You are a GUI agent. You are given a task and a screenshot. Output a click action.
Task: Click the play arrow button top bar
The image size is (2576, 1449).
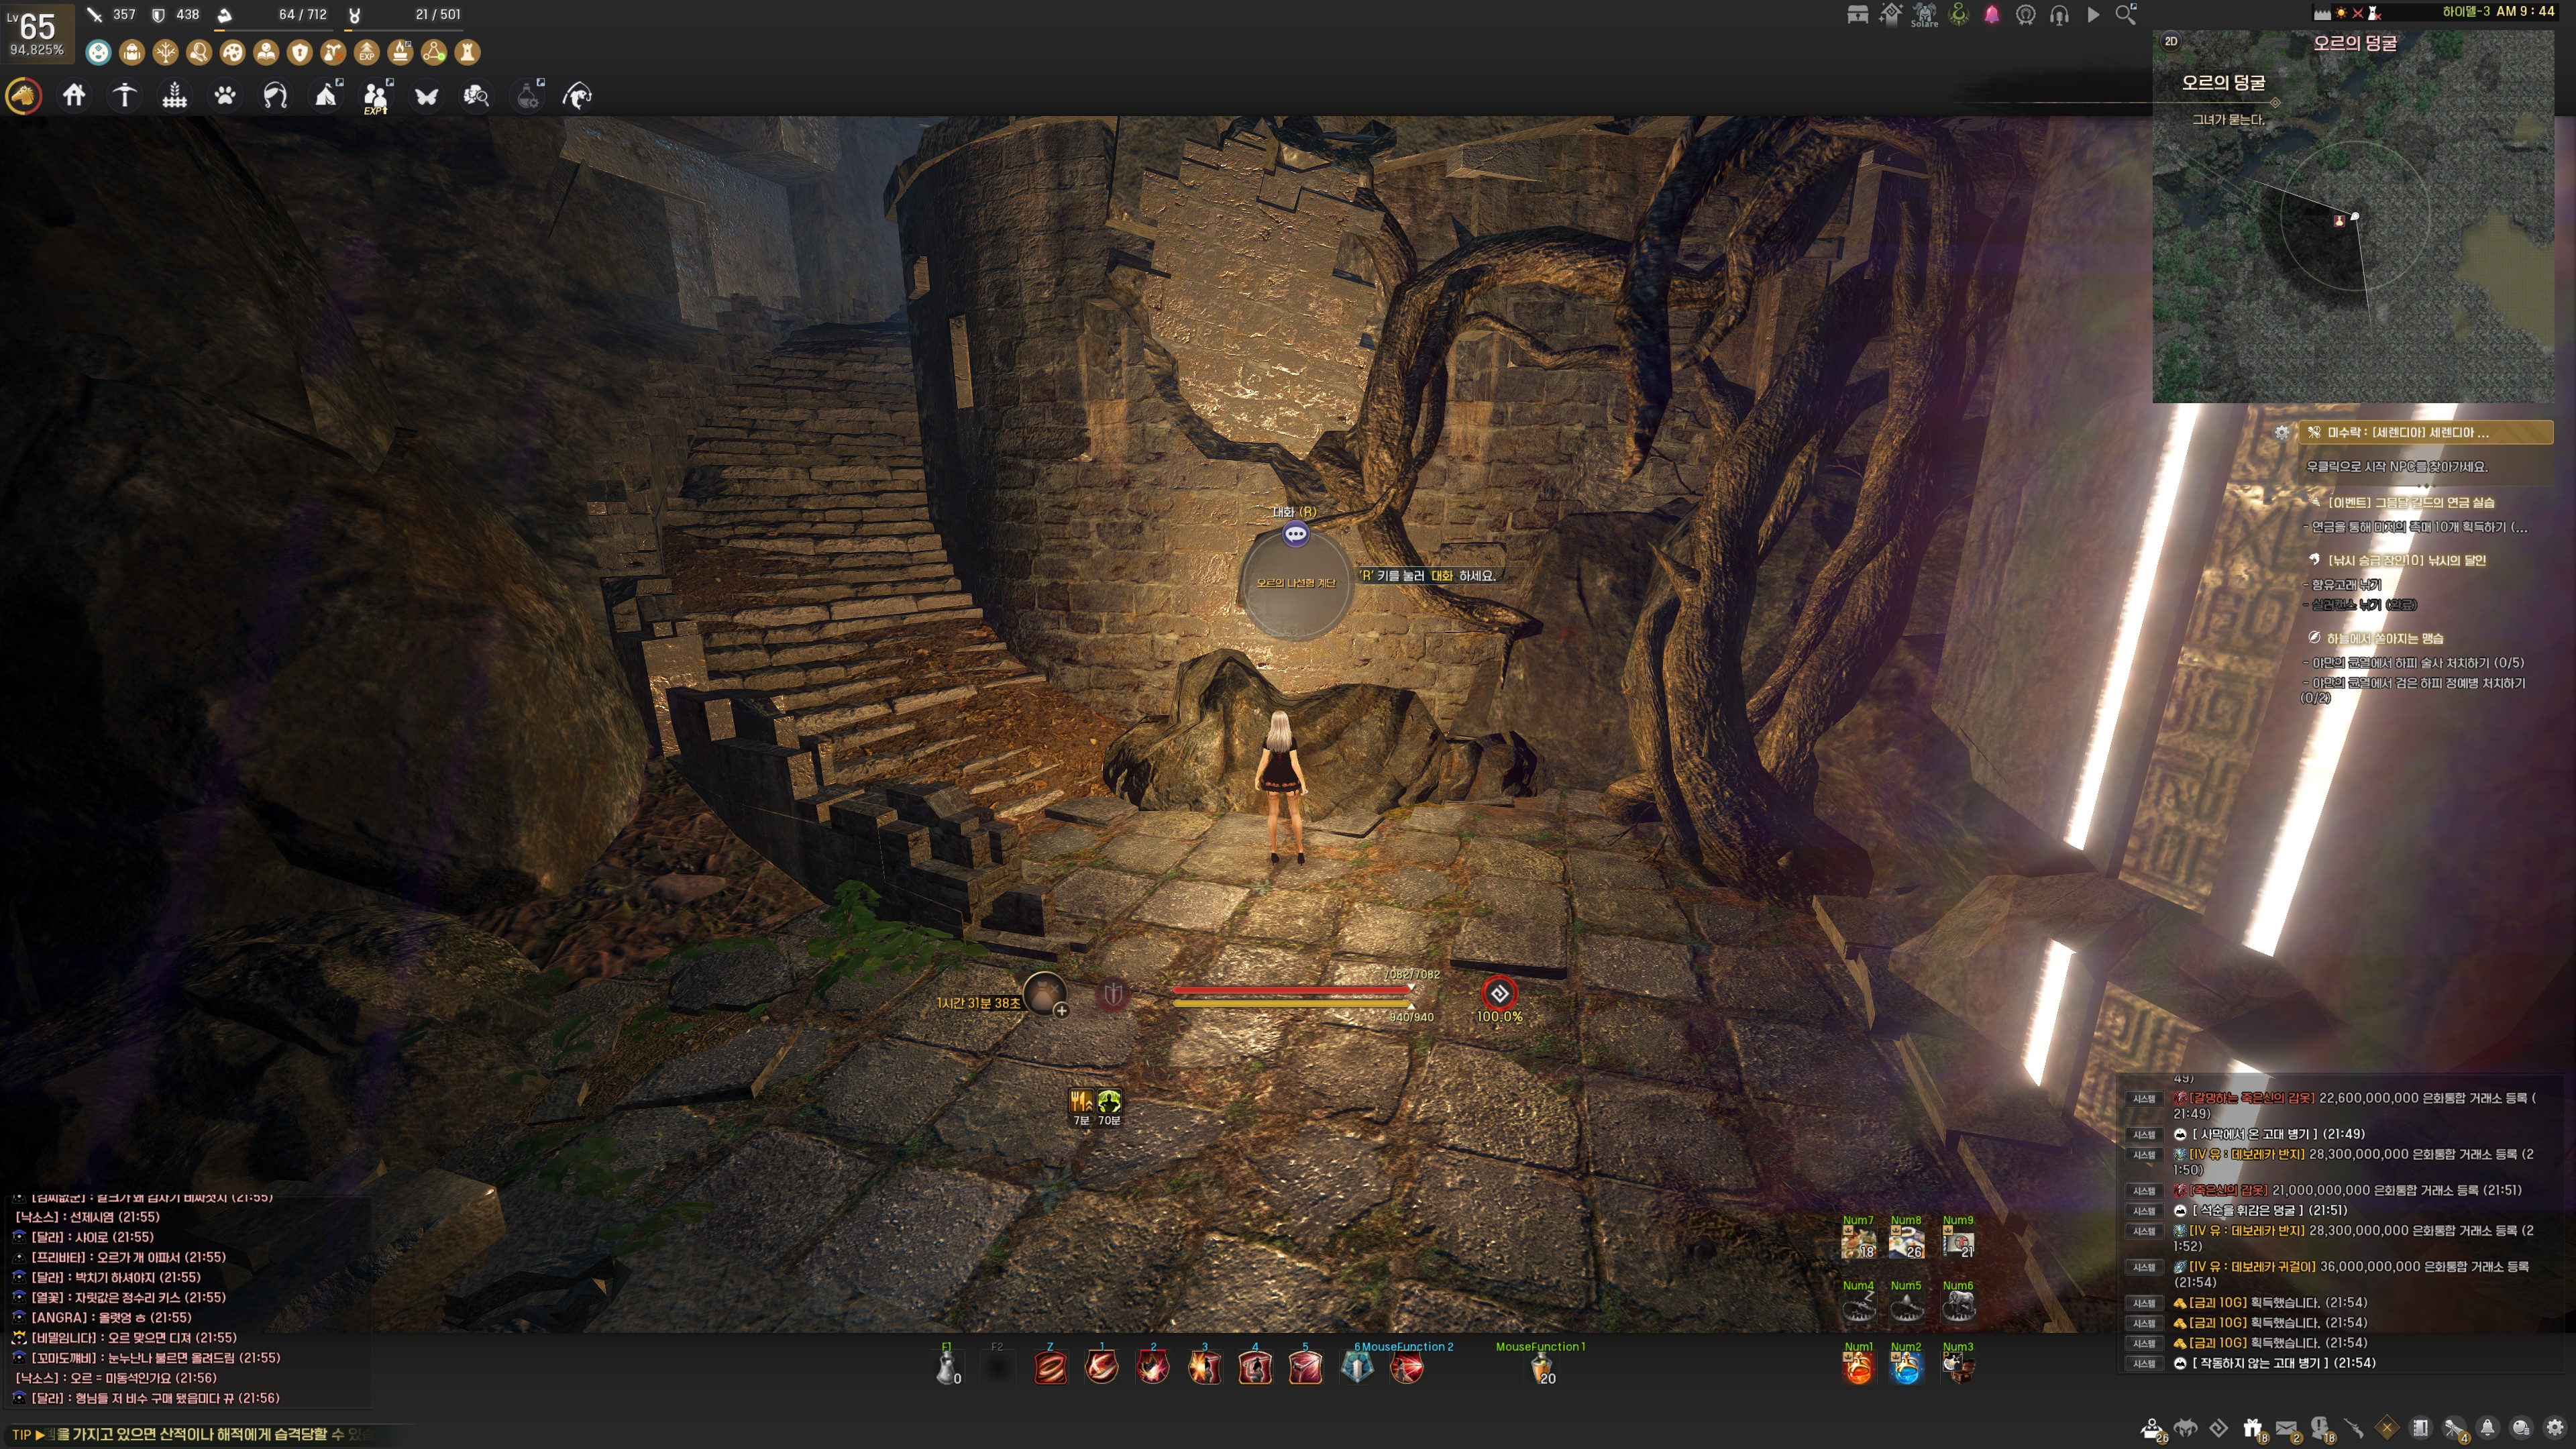(2093, 15)
